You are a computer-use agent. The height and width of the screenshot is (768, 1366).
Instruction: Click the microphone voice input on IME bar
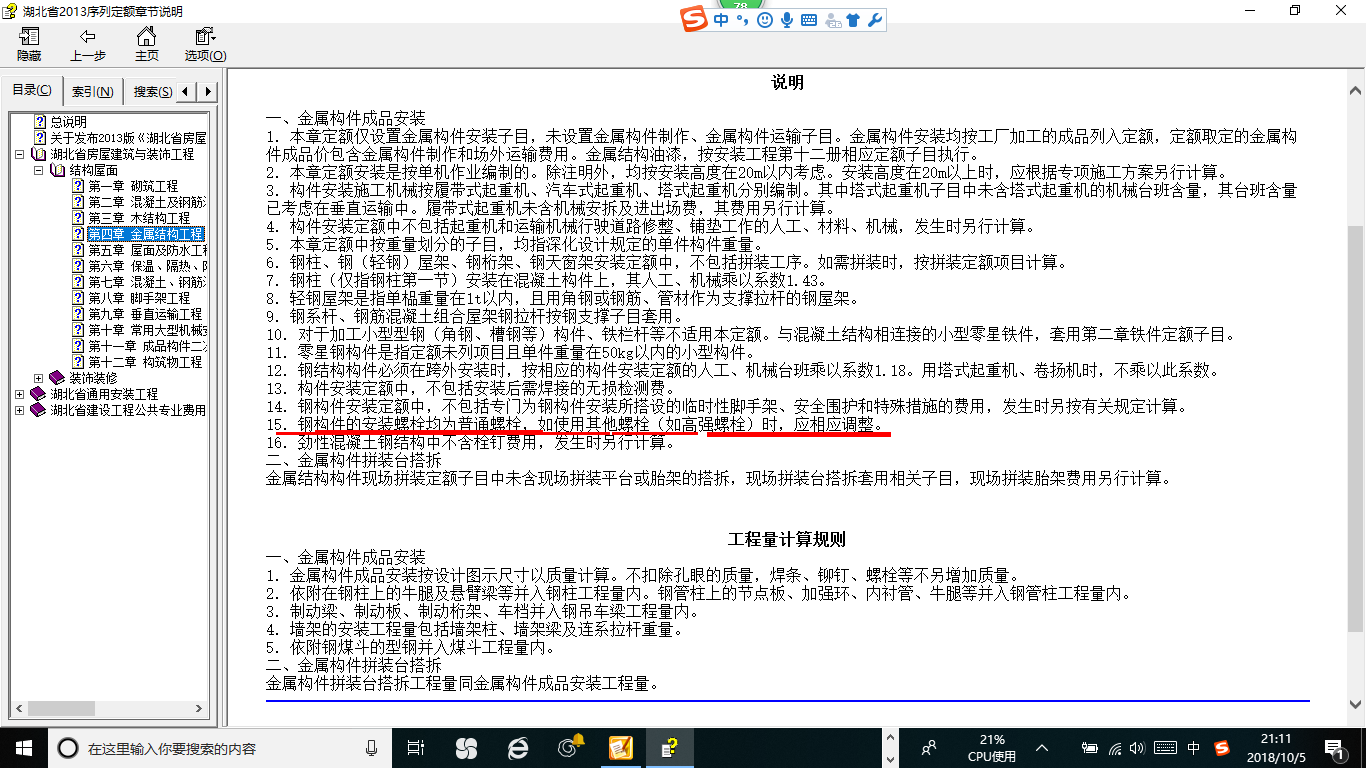[787, 20]
